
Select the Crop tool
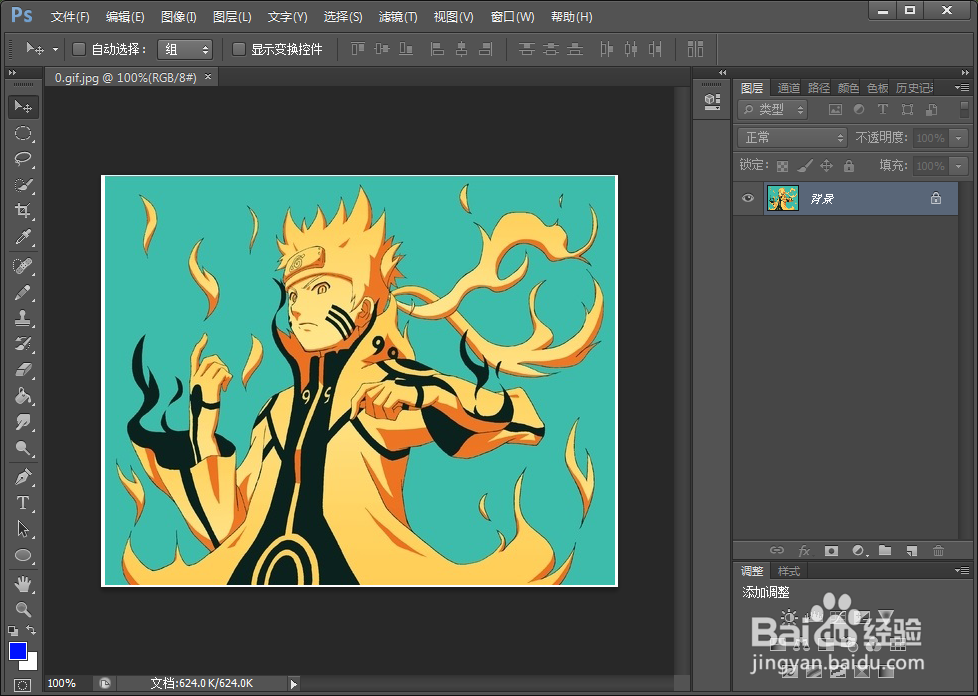(23, 211)
